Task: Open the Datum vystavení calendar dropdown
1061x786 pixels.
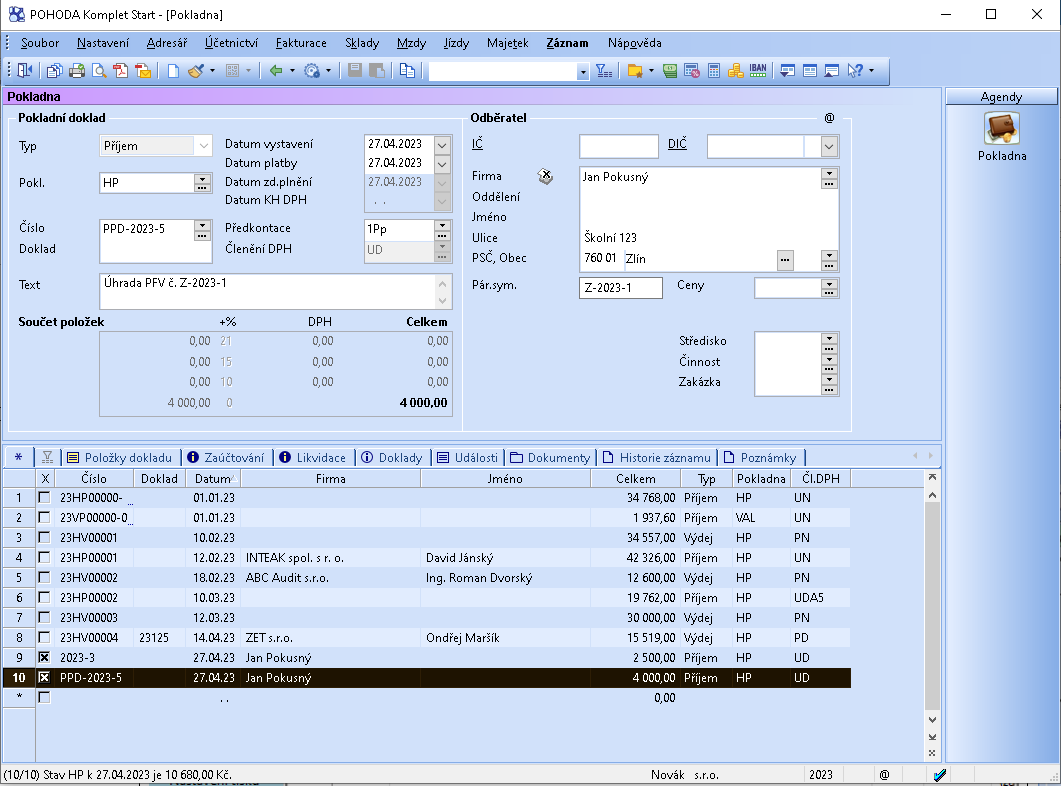Action: 442,145
